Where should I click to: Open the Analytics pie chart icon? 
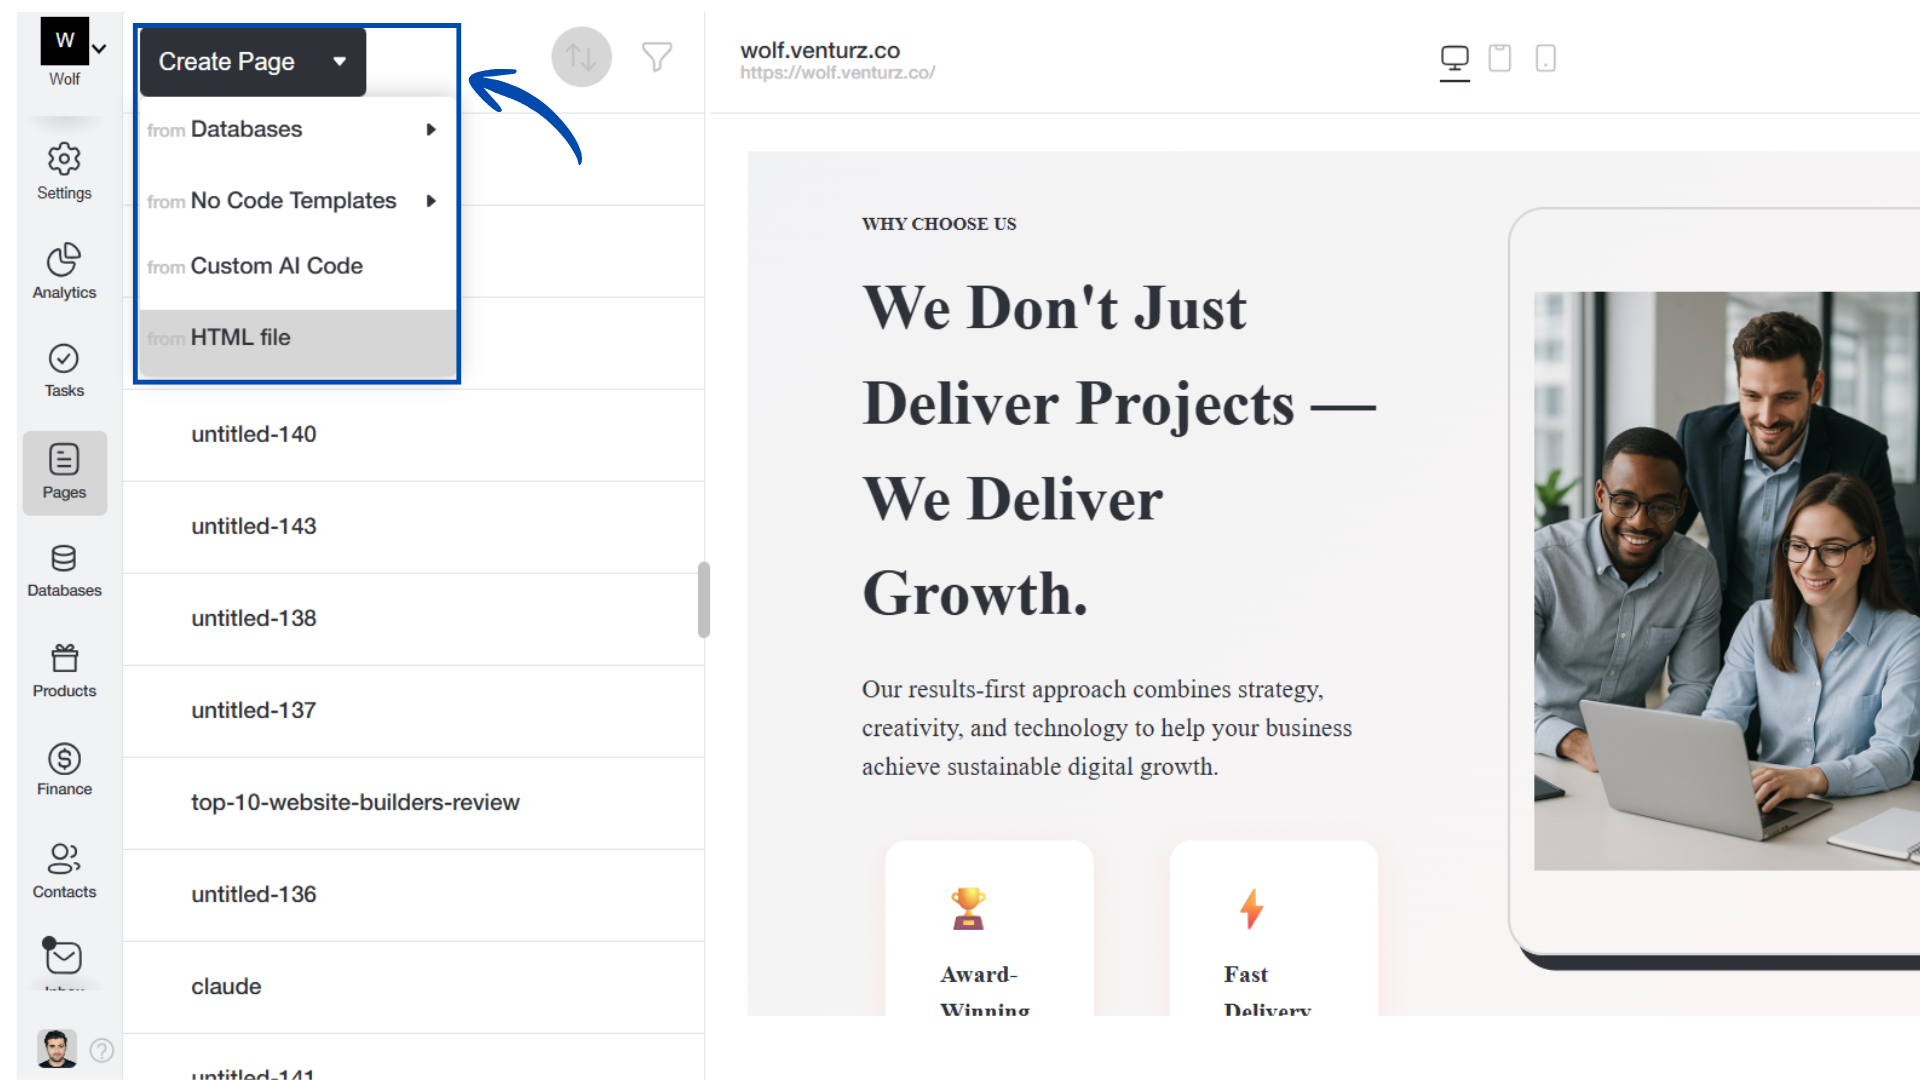[64, 260]
